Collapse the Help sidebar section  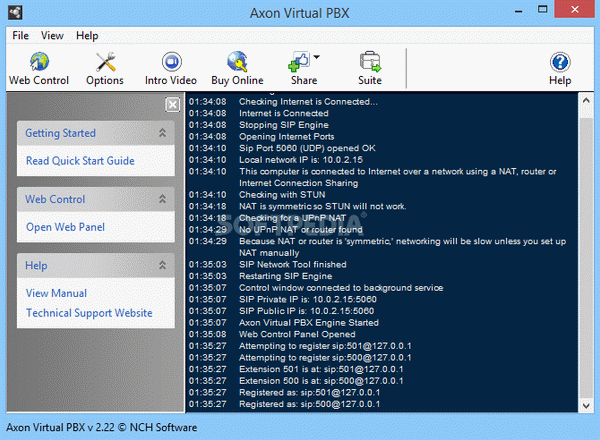click(162, 266)
